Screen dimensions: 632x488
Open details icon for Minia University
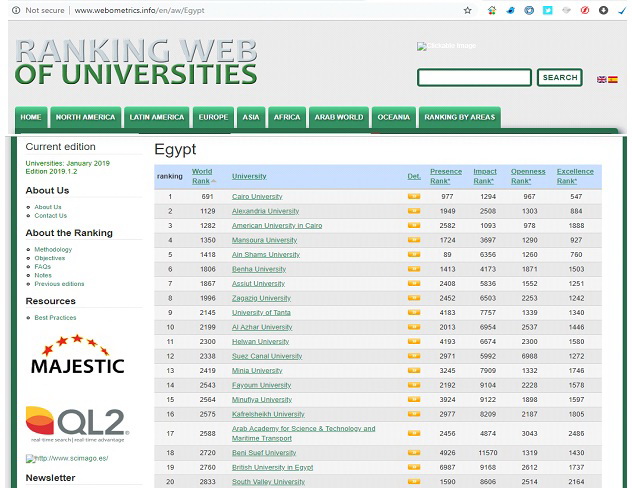coord(414,371)
